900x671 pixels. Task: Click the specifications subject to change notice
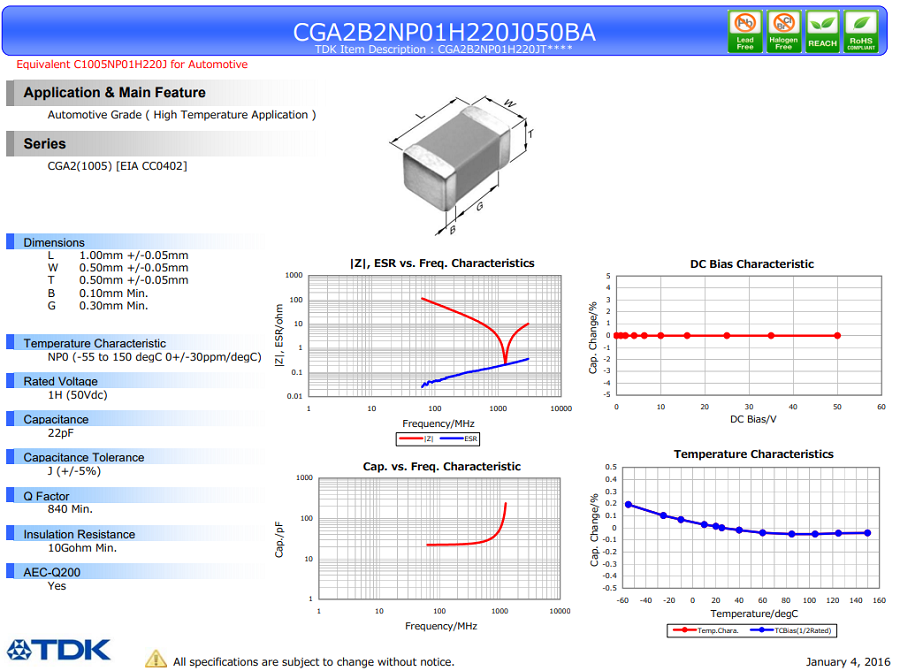coord(313,662)
